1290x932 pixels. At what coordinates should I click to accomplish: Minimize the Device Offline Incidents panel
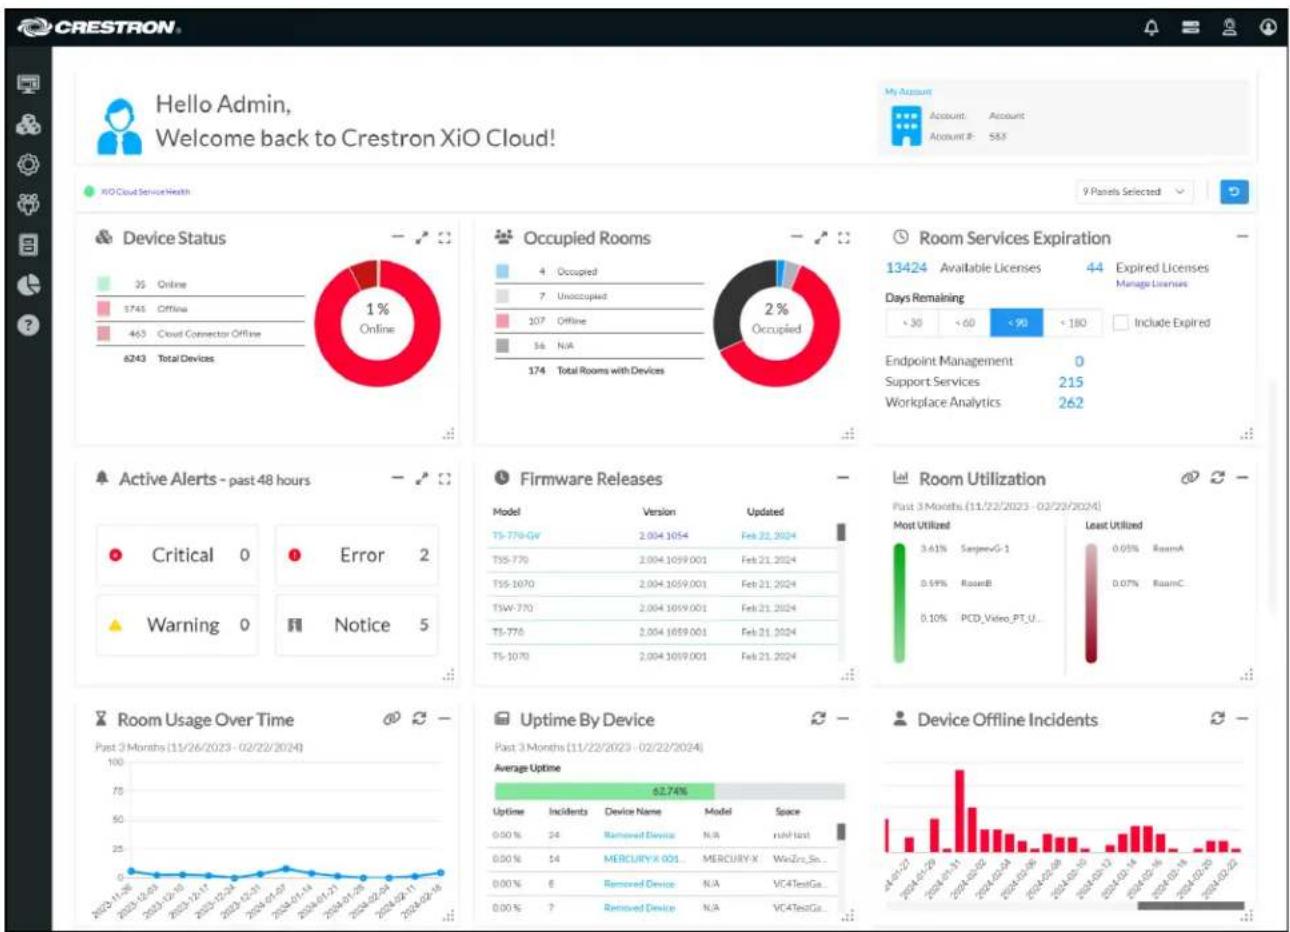(1242, 719)
